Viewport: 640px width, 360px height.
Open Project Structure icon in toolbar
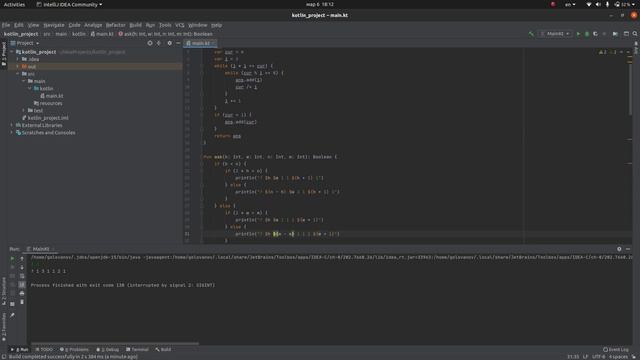tap(626, 34)
